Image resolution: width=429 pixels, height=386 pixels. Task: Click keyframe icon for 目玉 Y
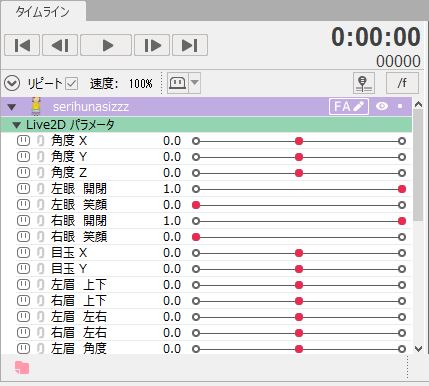pos(23,269)
